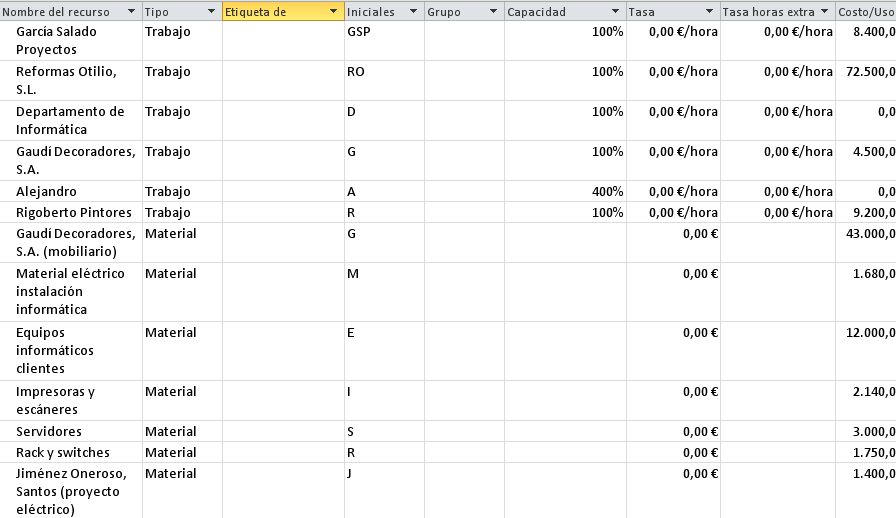Viewport: 896px width, 518px height.
Task: Select the Impresoras y escáneres resource cell
Action: tap(70, 400)
